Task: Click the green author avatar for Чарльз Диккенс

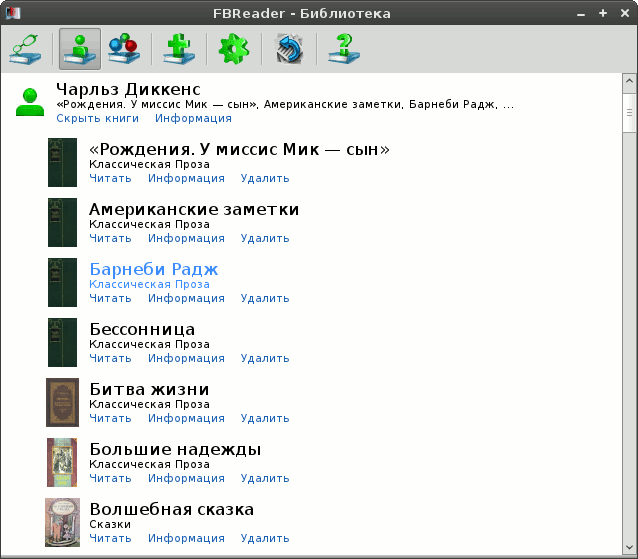Action: [x=30, y=102]
